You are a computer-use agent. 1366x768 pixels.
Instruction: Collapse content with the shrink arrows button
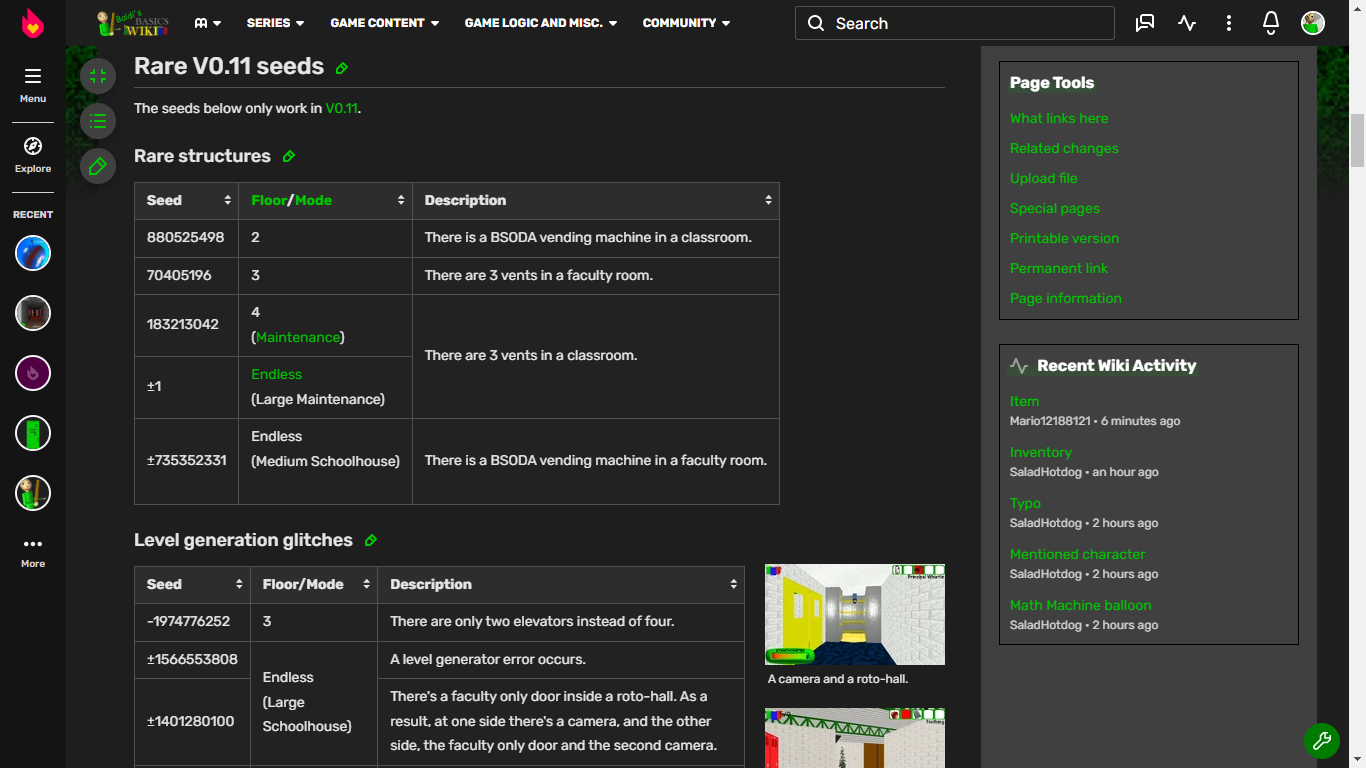click(x=98, y=76)
